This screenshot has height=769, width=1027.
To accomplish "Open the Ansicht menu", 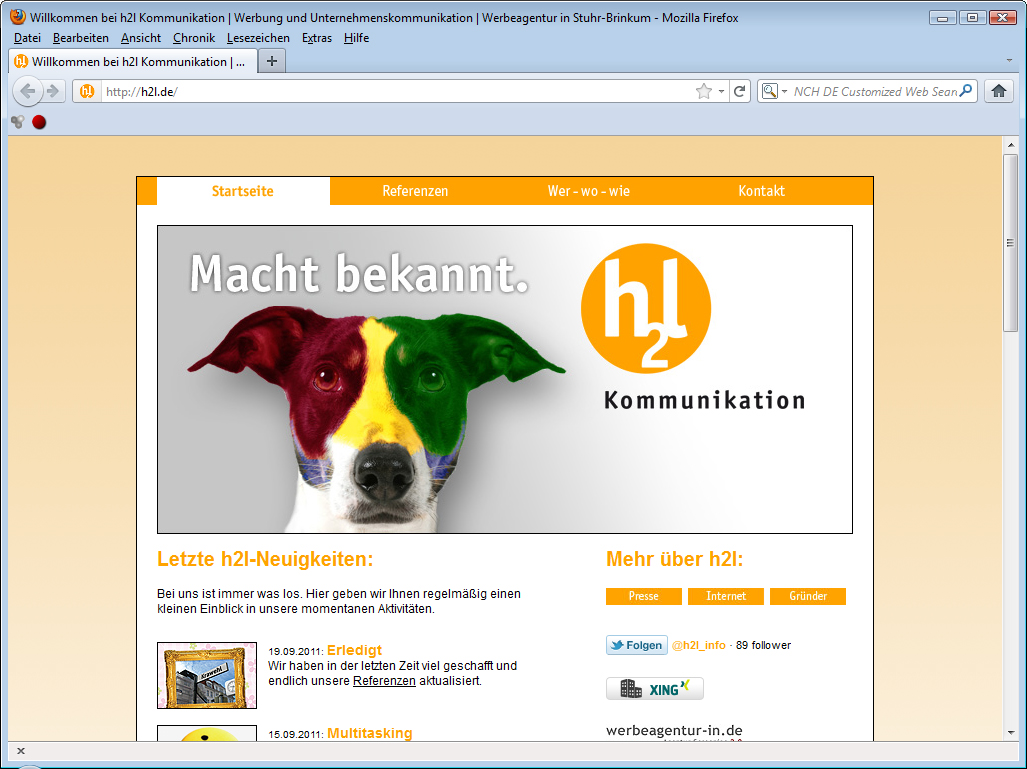I will click(141, 38).
